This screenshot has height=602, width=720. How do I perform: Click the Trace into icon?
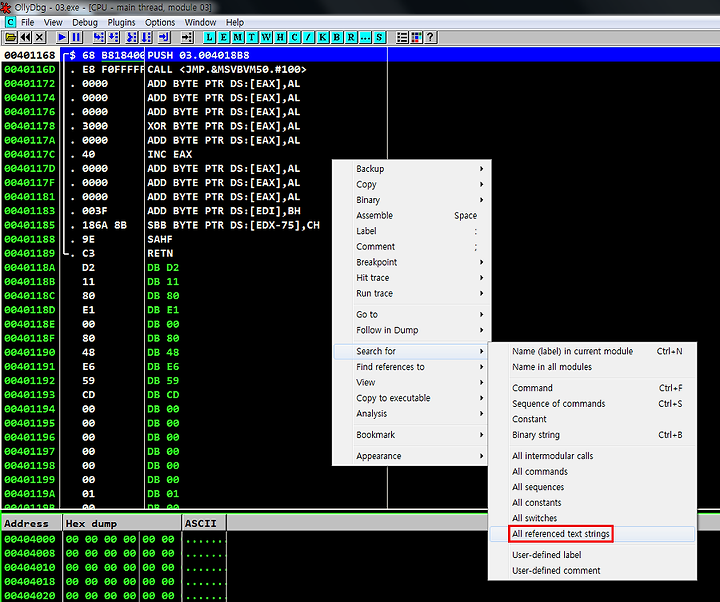tap(132, 37)
